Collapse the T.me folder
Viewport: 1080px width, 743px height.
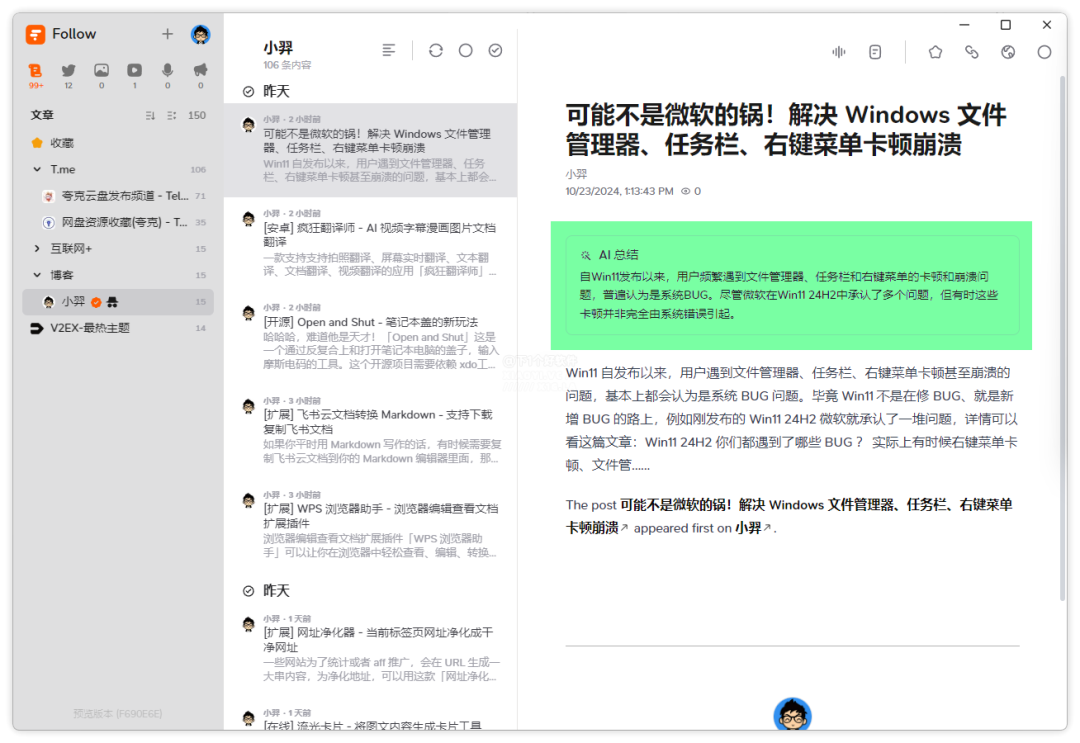coord(37,169)
